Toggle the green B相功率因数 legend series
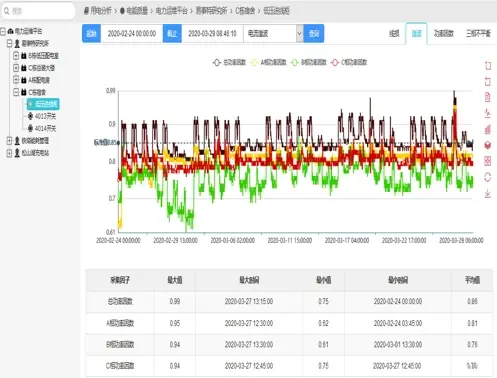497x378 pixels. click(309, 62)
